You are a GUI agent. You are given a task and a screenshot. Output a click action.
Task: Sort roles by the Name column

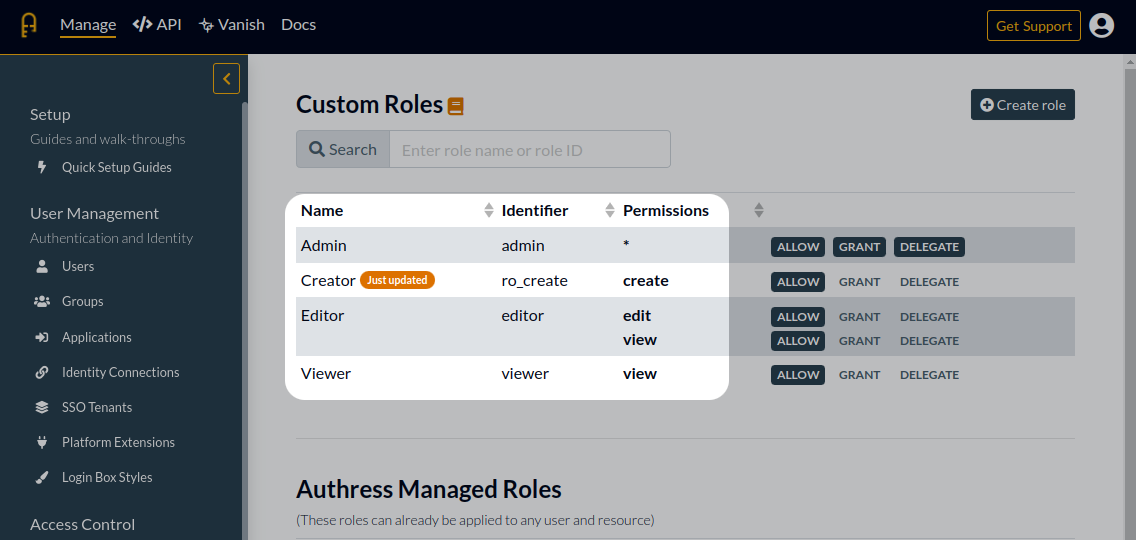click(x=488, y=210)
